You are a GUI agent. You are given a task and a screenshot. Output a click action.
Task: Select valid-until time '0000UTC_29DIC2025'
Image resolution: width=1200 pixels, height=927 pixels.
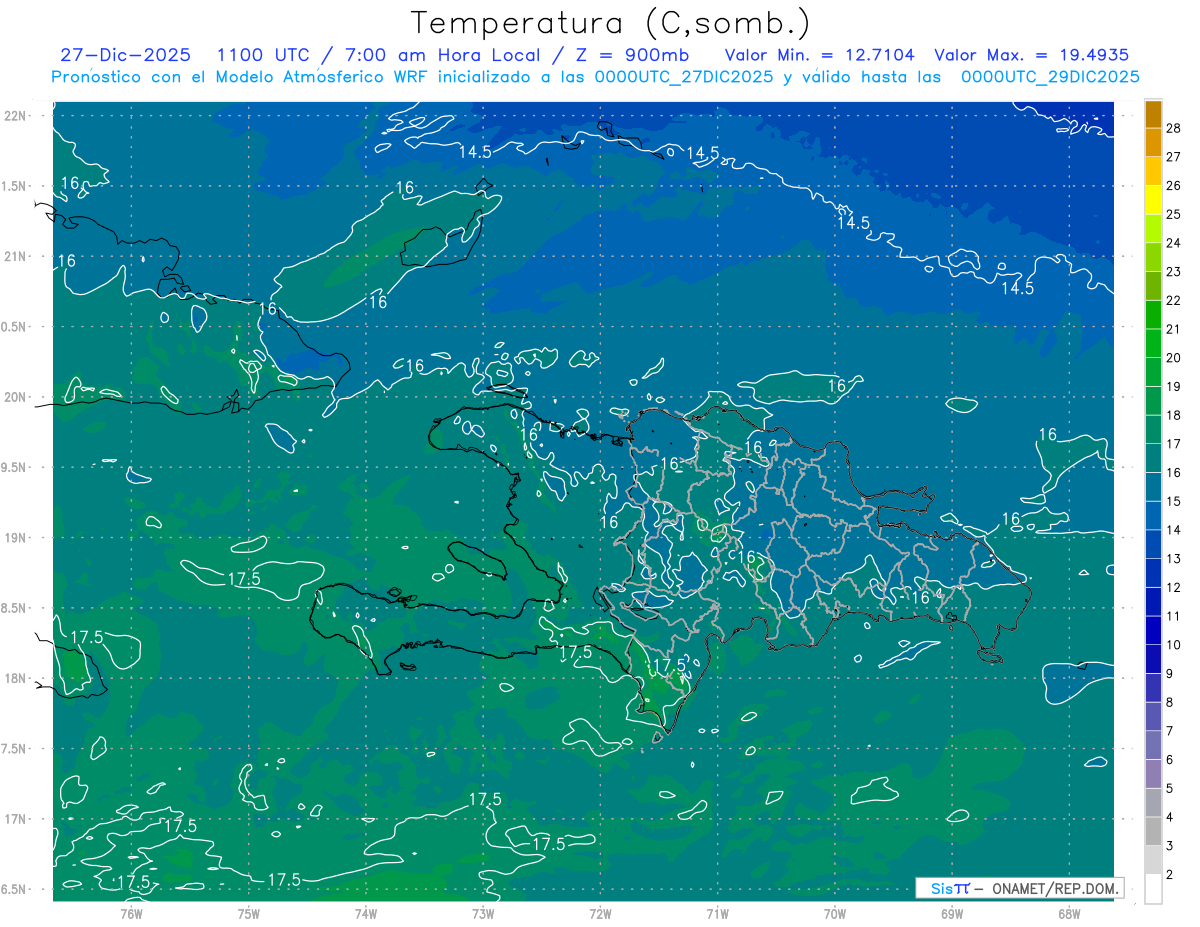1050,77
